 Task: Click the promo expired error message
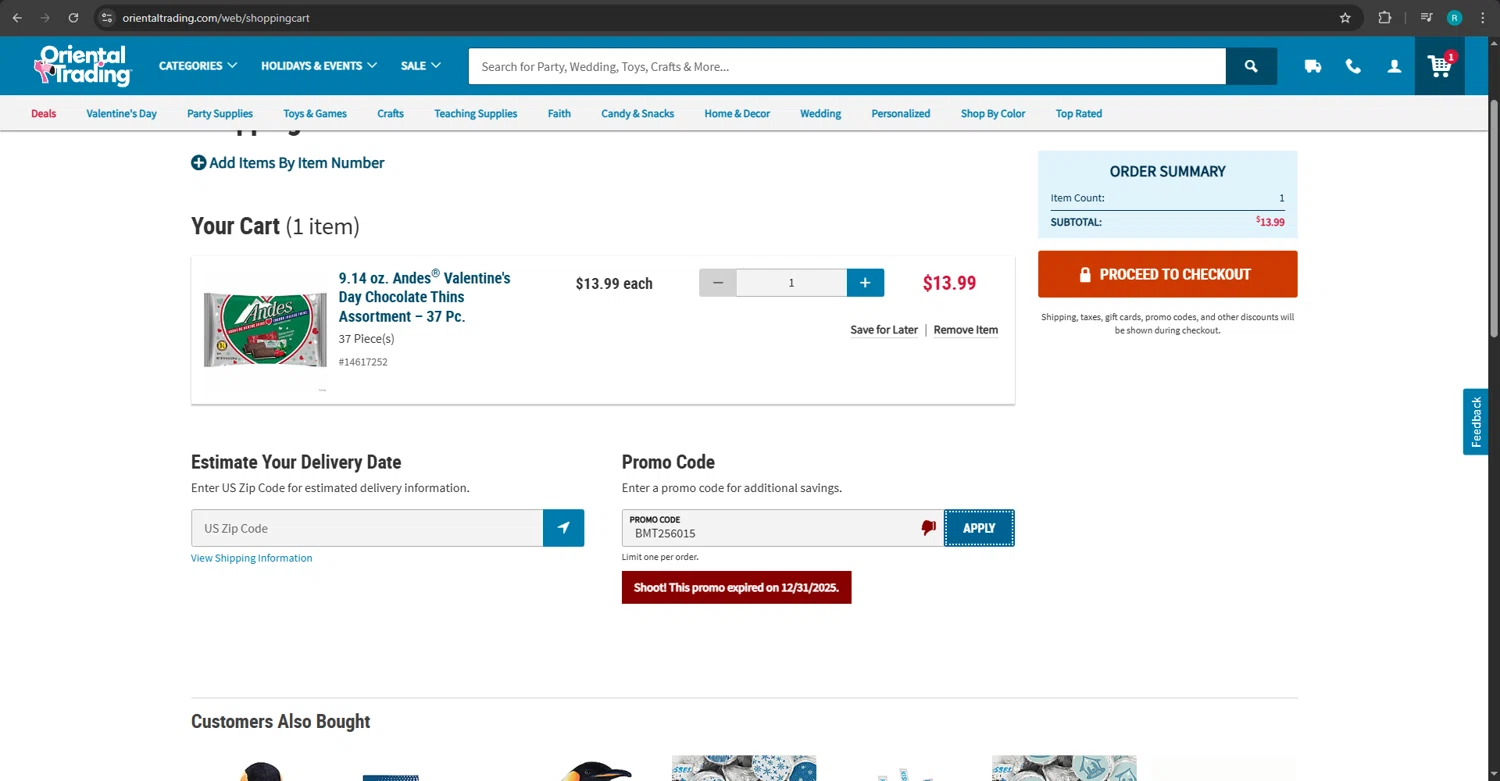coord(737,587)
